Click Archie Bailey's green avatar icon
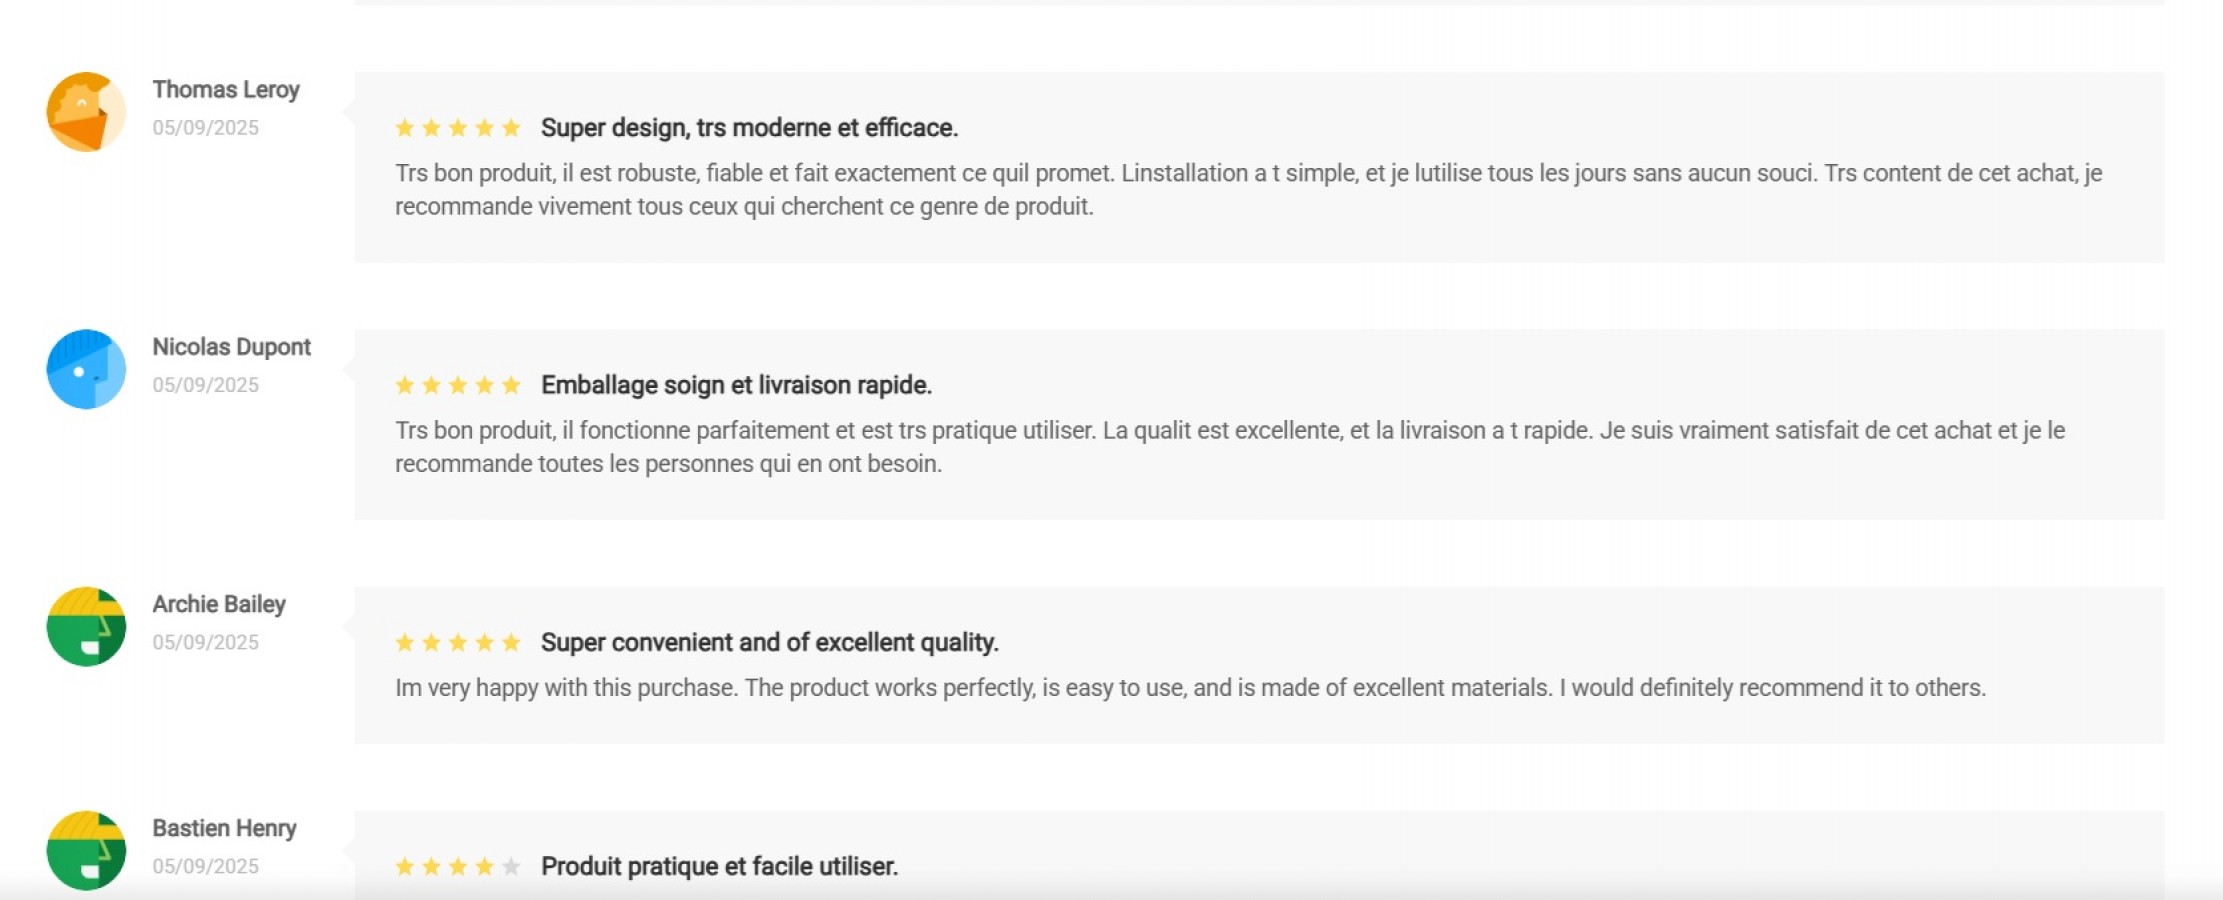 [x=86, y=627]
